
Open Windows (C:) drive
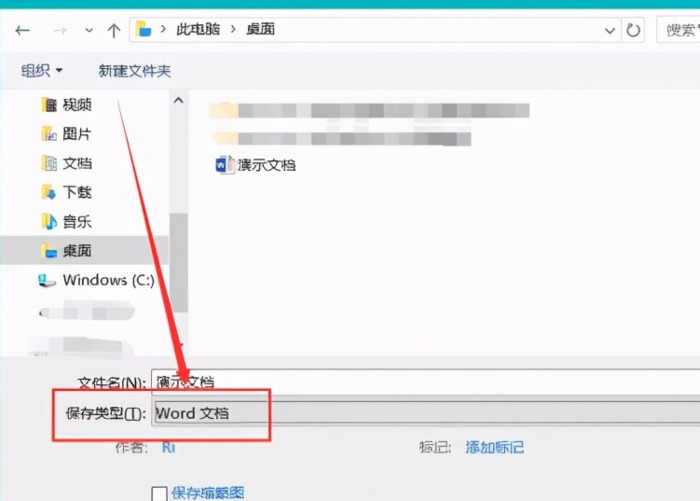click(x=108, y=280)
